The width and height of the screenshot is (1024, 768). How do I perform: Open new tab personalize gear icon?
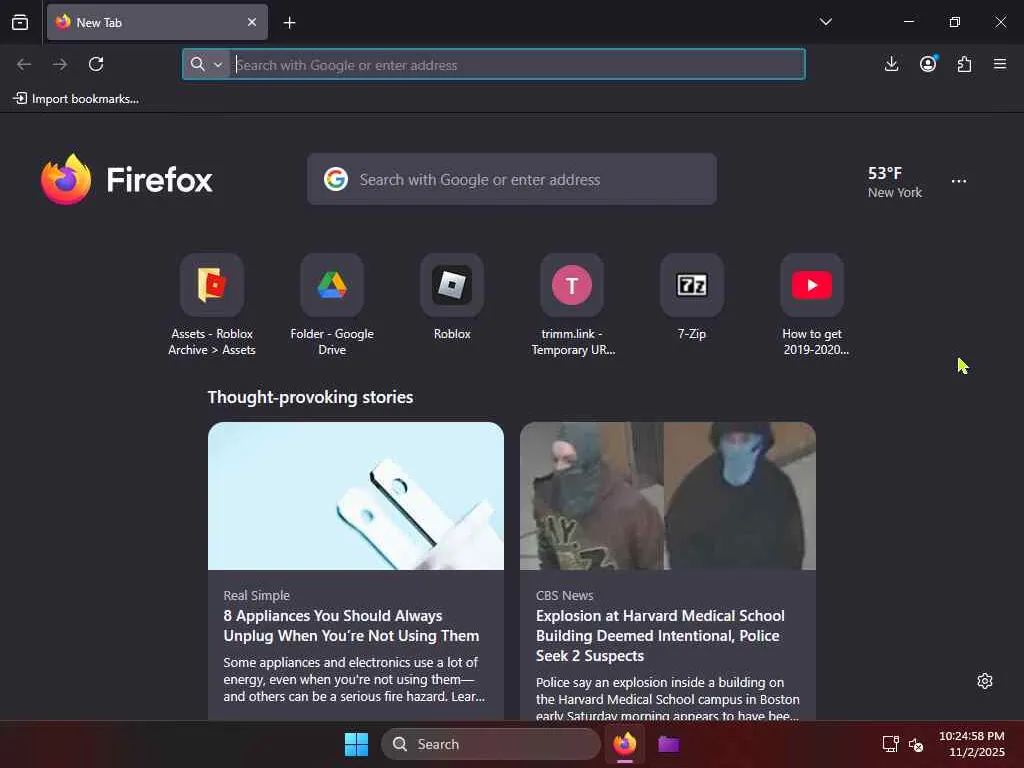pyautogui.click(x=985, y=681)
